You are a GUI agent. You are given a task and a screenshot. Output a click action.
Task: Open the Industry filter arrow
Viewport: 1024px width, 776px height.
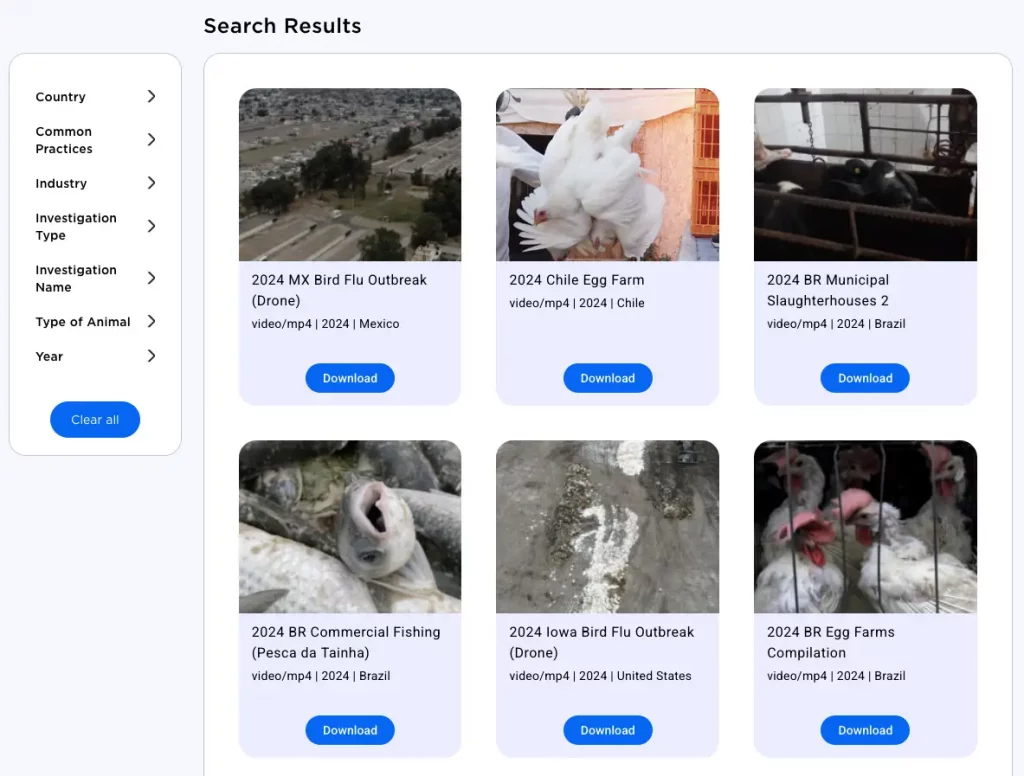pyautogui.click(x=151, y=183)
